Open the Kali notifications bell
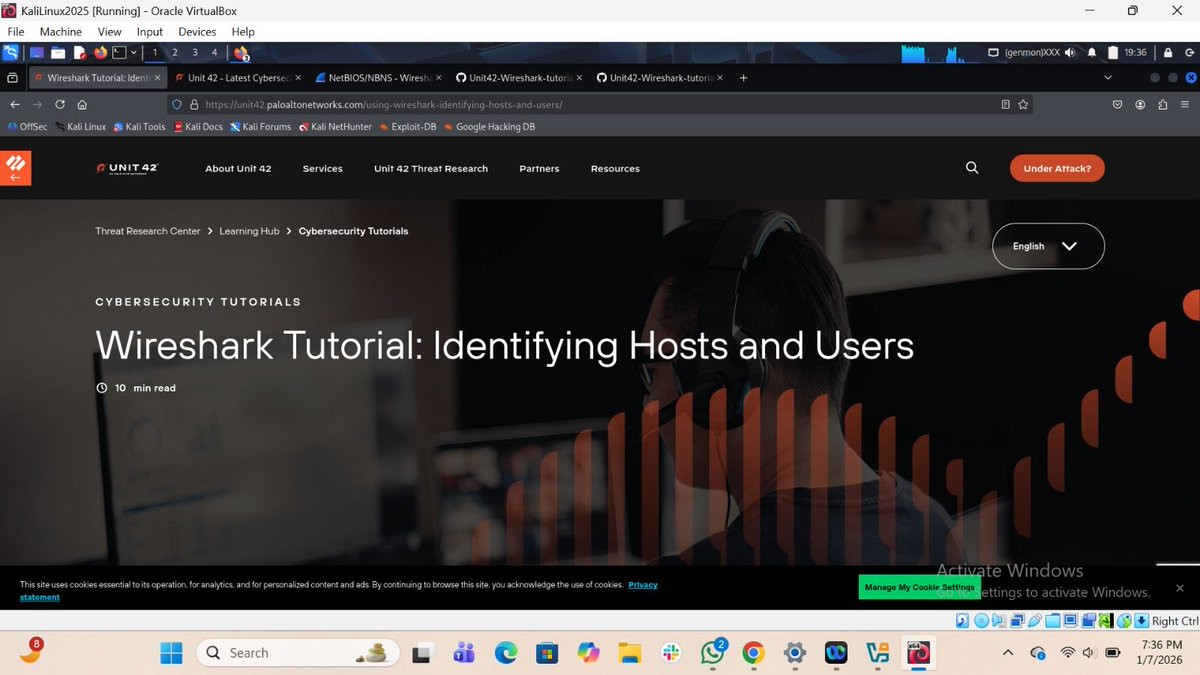Viewport: 1200px width, 675px height. 1092,52
